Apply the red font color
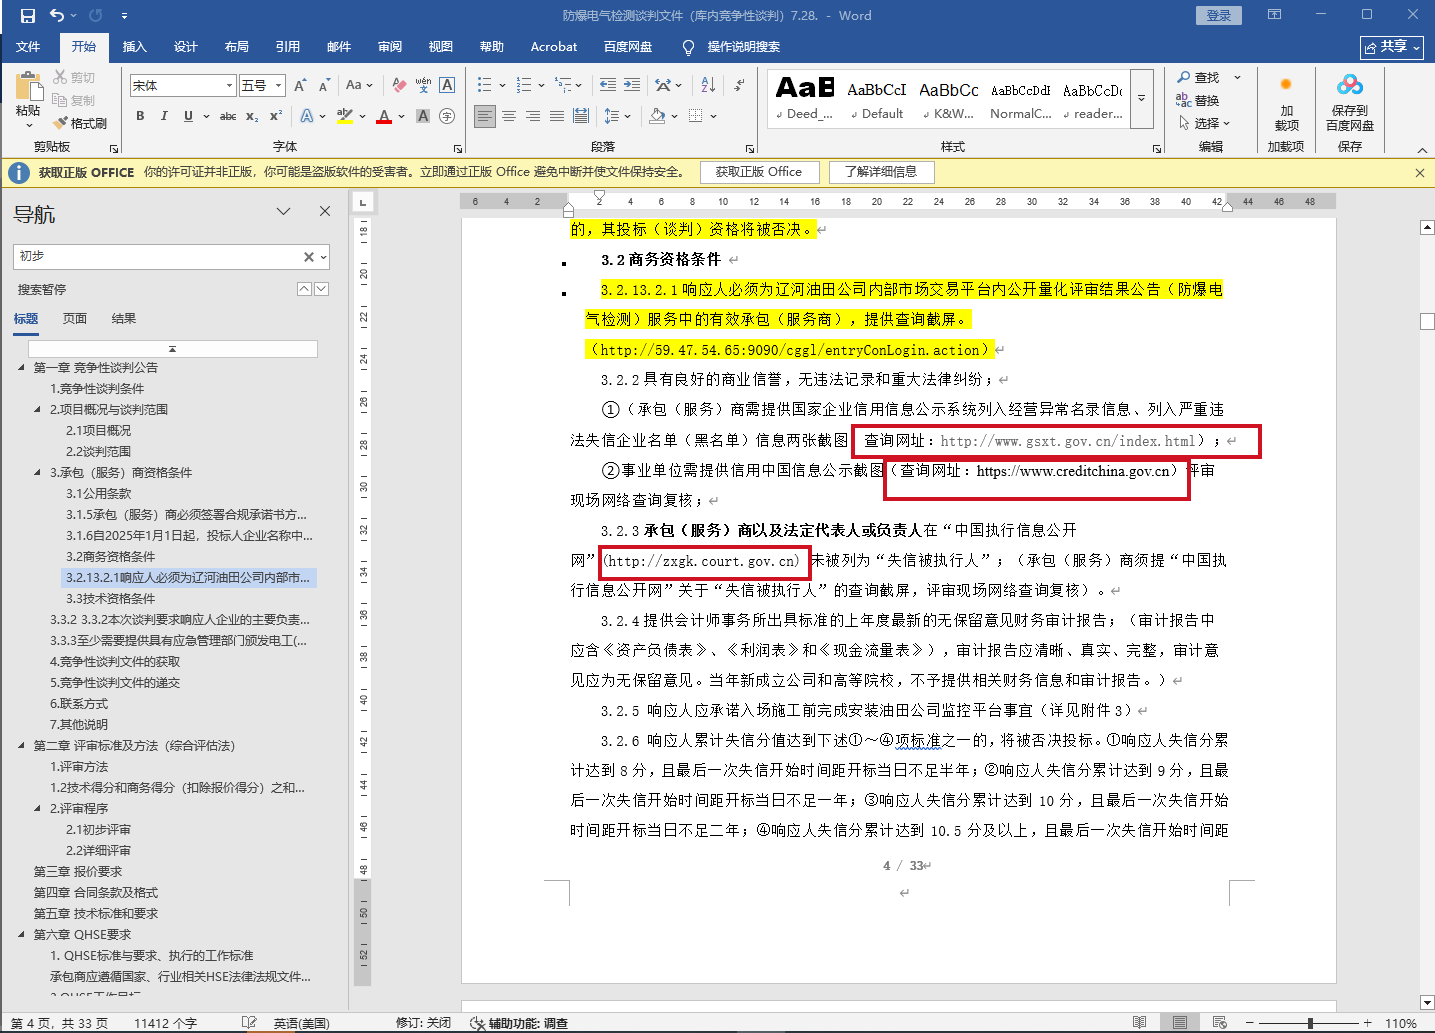Viewport: 1435px width, 1033px height. (x=384, y=116)
